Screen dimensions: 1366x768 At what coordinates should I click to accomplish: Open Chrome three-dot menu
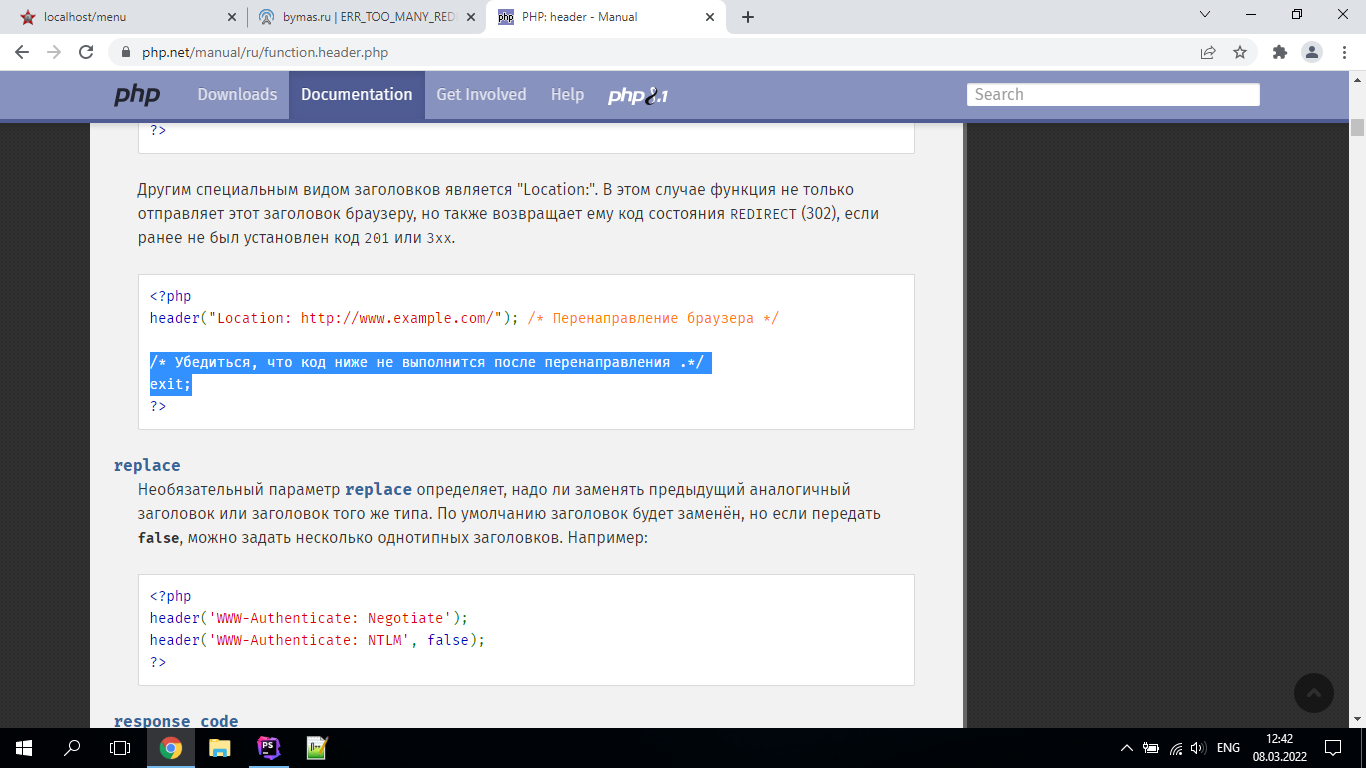pos(1343,52)
